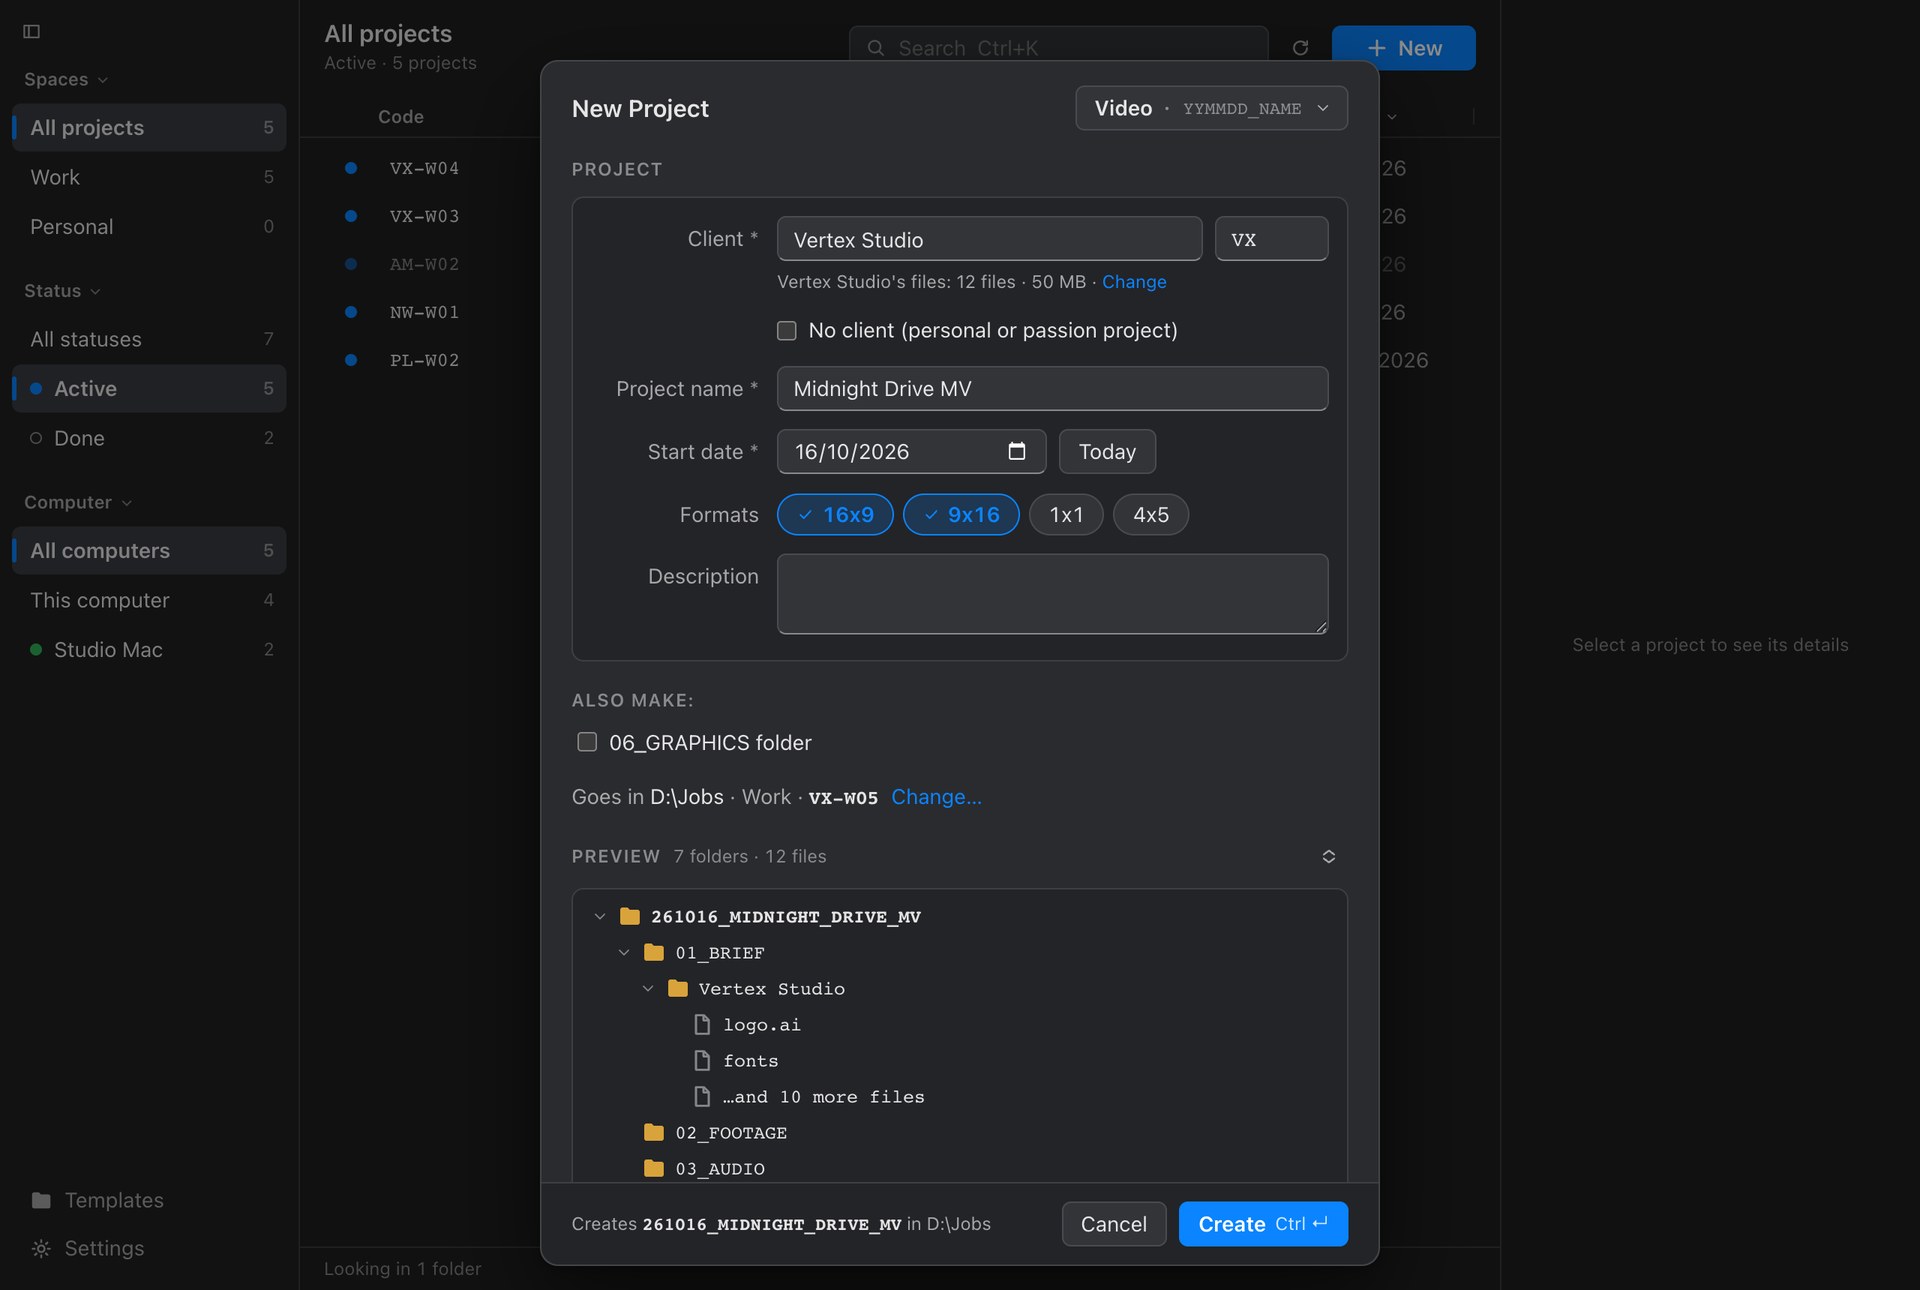
Task: Click the search magnifier icon
Action: pyautogui.click(x=875, y=48)
